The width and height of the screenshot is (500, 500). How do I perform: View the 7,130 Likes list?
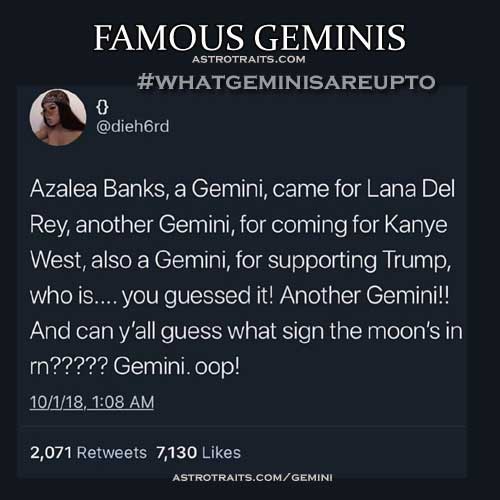point(198,453)
